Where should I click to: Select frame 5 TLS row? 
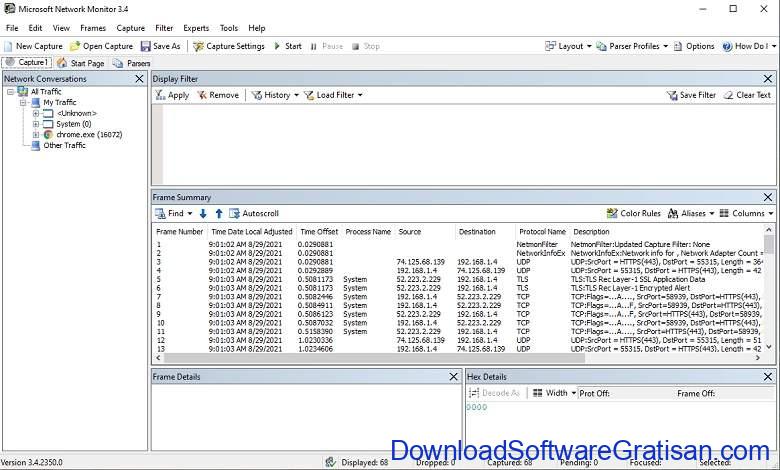[459, 280]
